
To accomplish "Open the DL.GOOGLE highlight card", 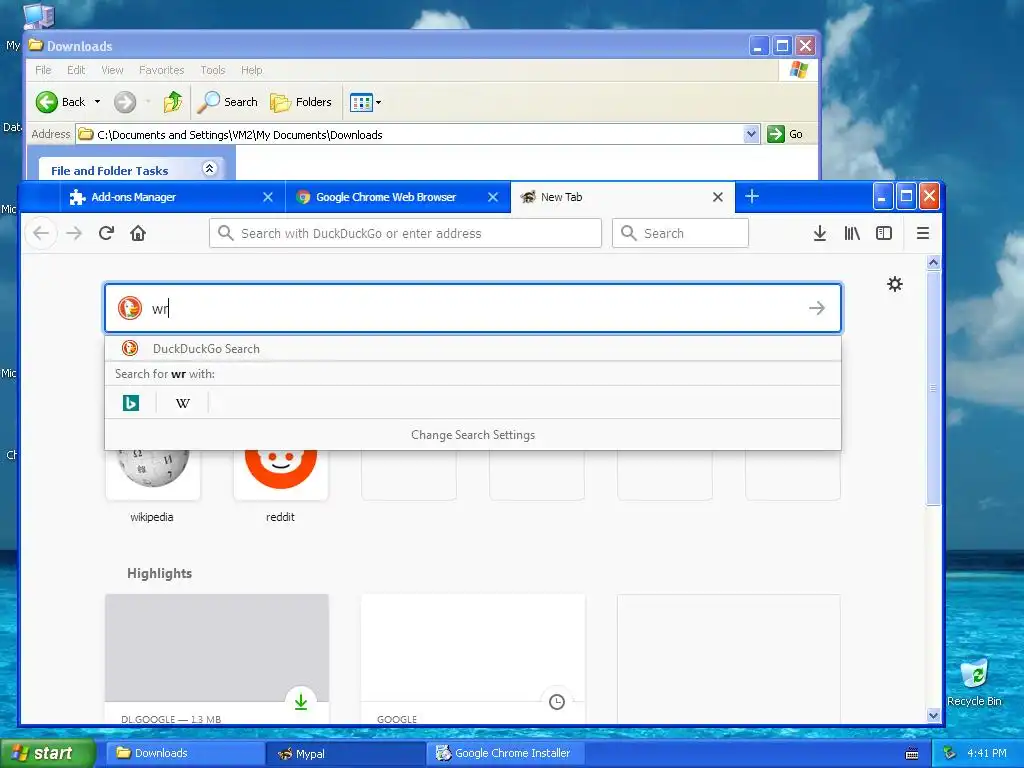I will coord(217,659).
